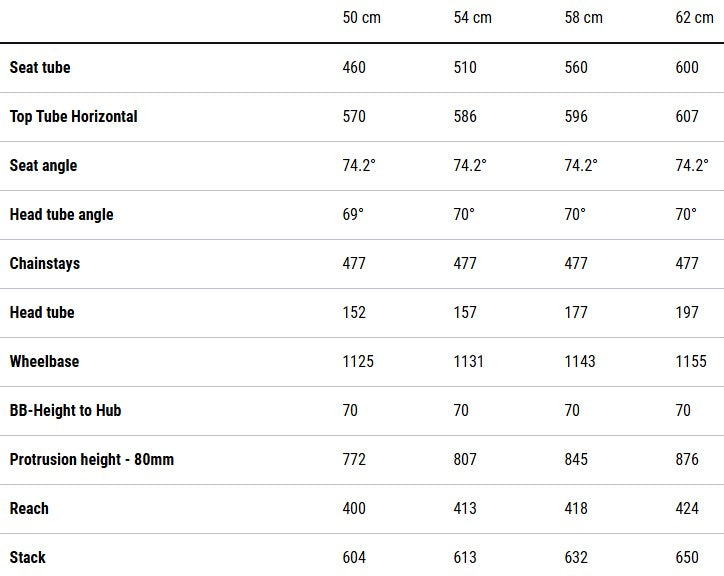
Task: Click the Head tube angle label
Action: click(61, 215)
